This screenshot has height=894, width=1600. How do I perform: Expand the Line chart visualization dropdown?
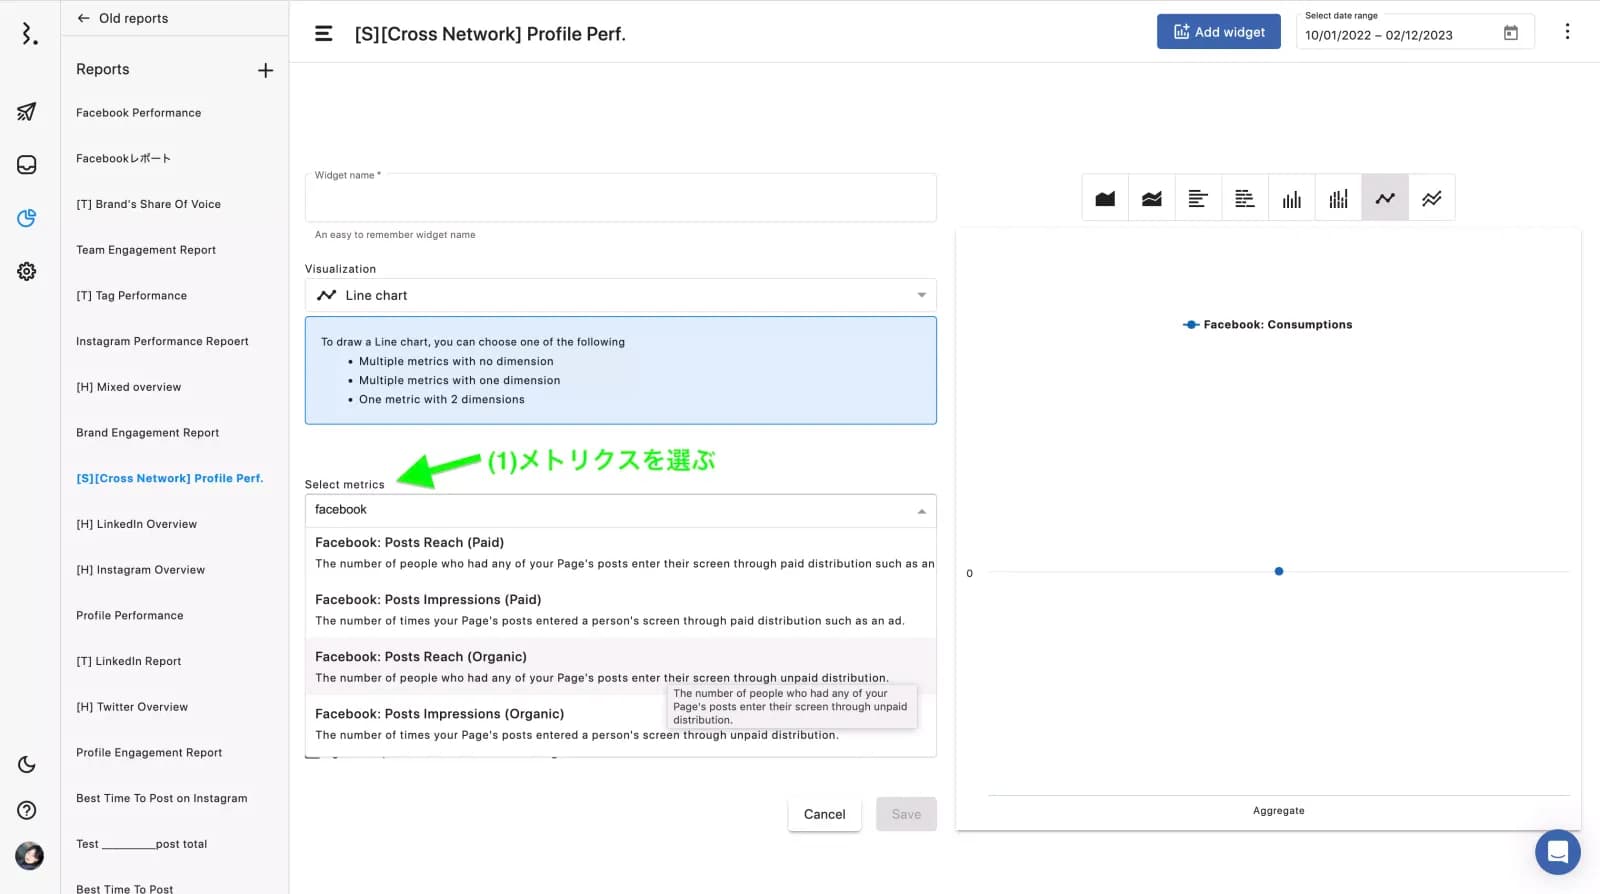point(921,295)
